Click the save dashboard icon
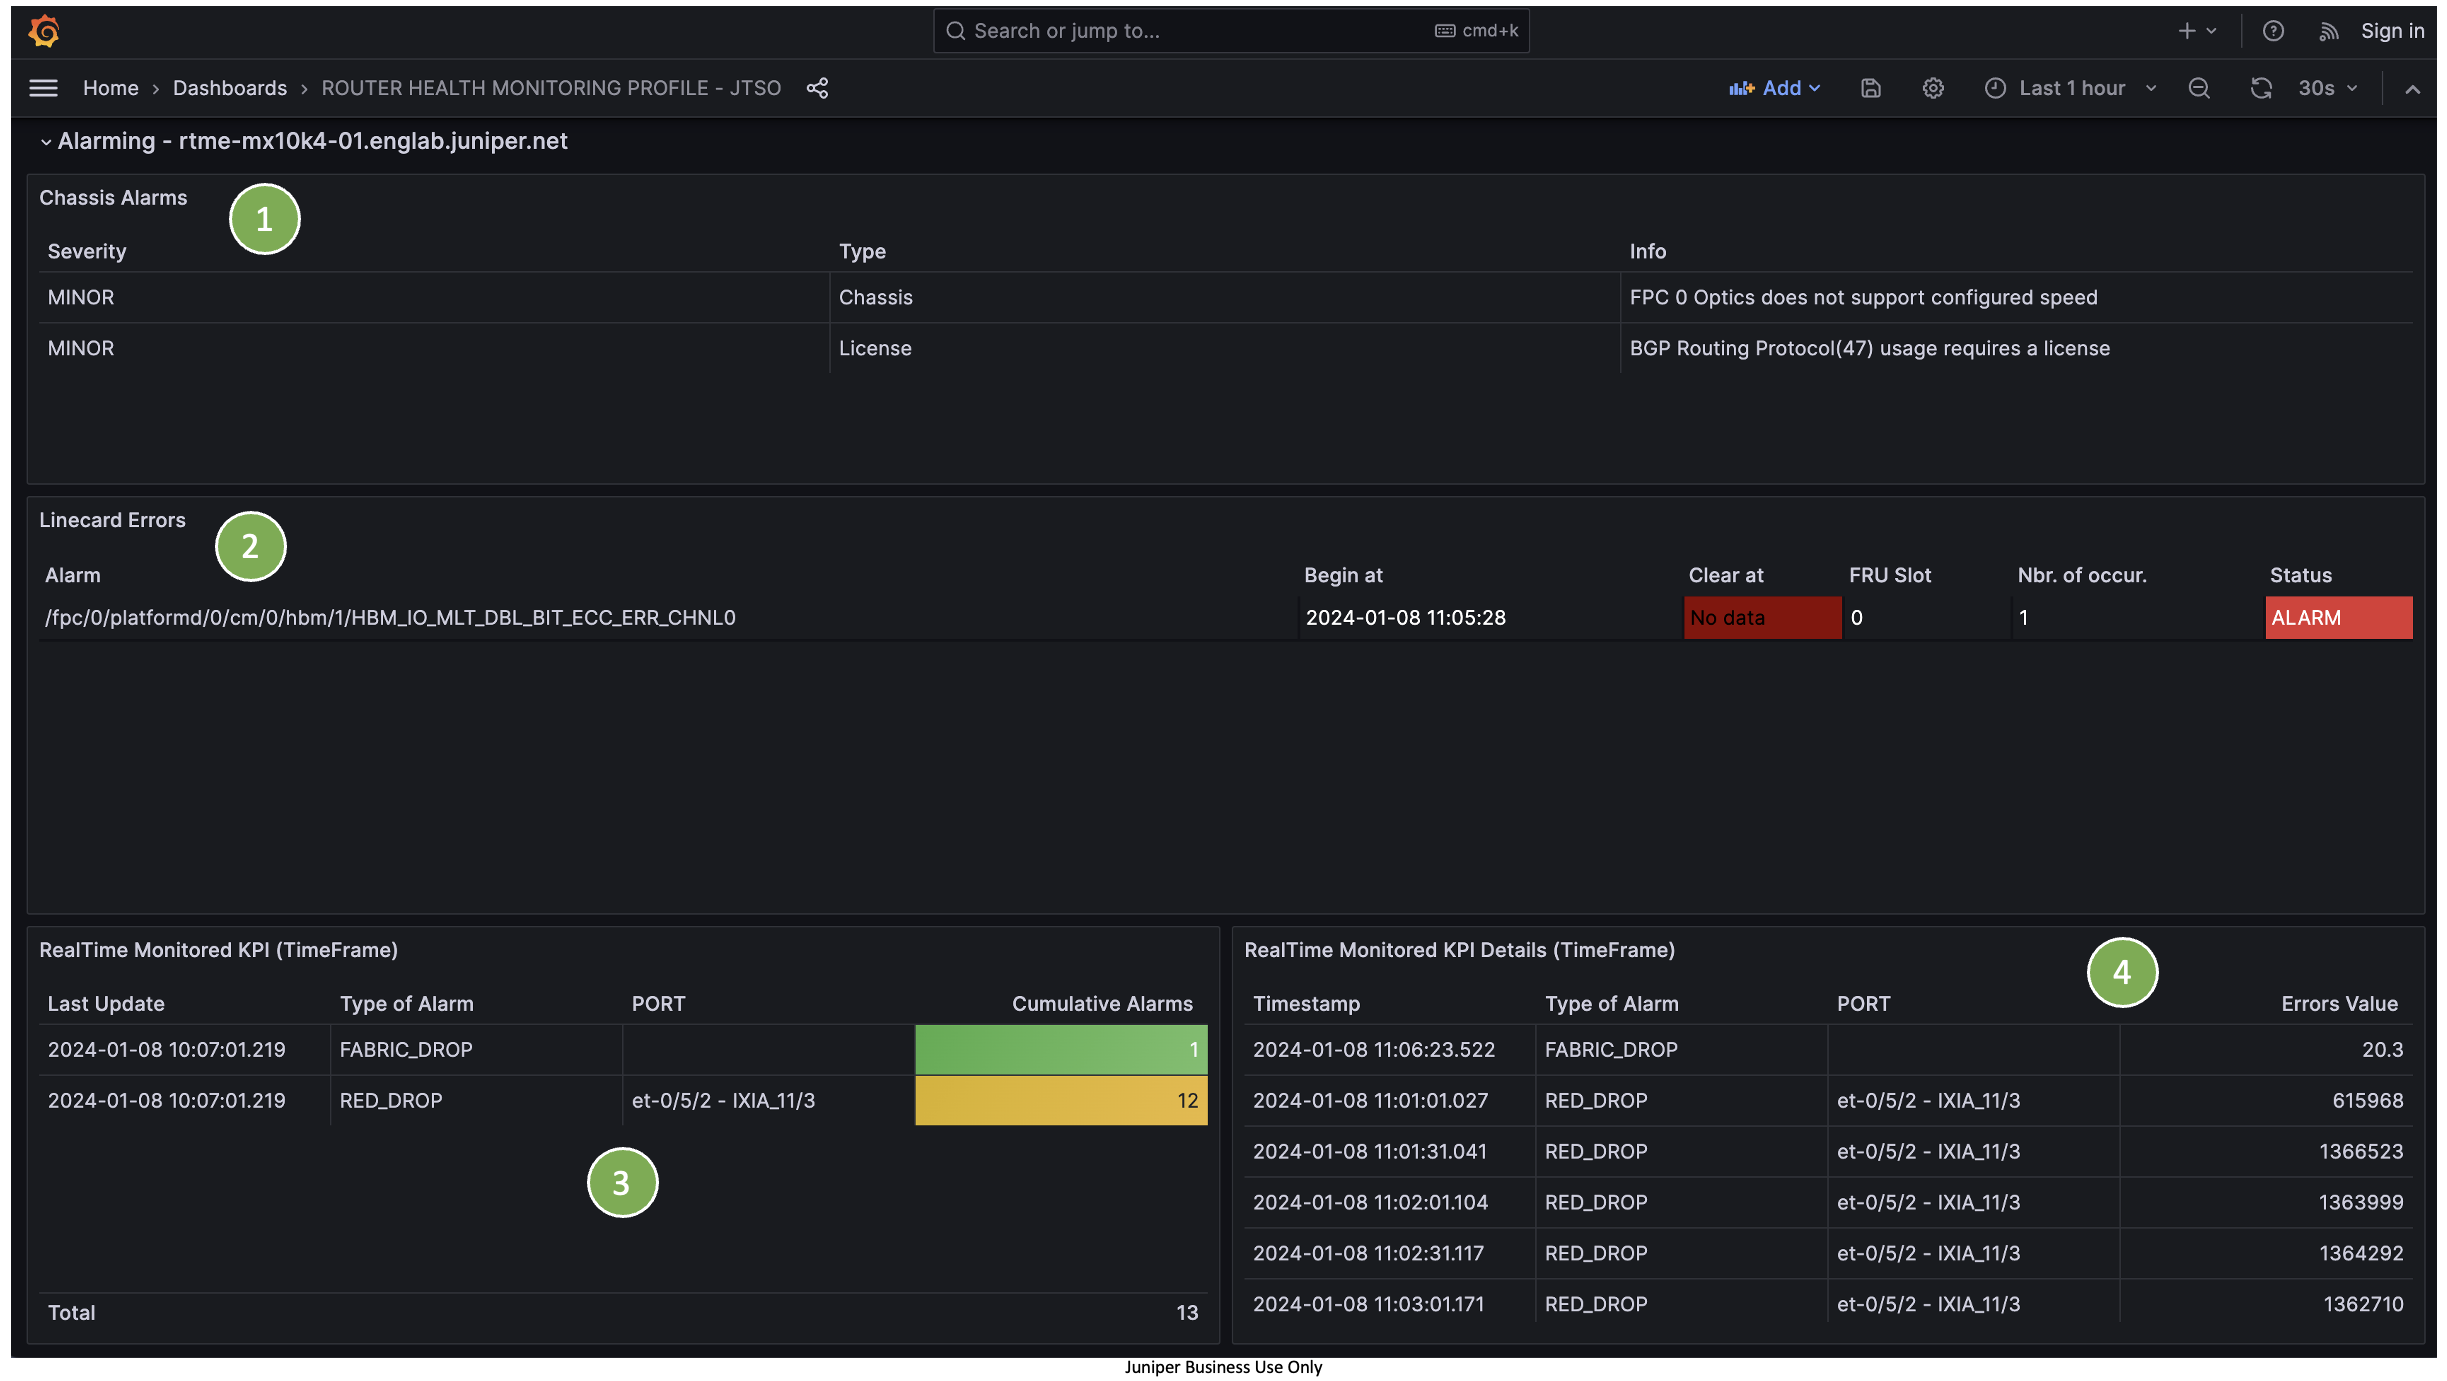Screen dimensions: 2447x1381 [1870, 88]
